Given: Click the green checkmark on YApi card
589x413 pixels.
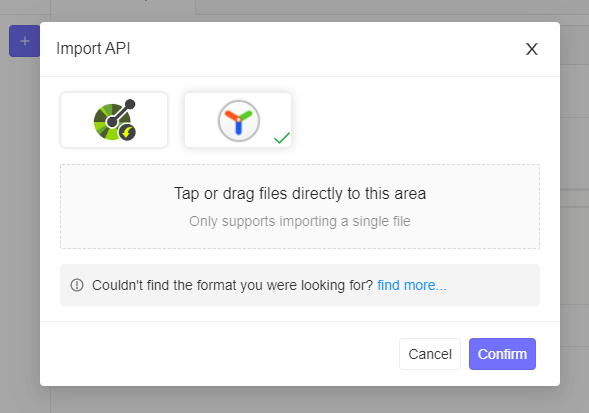Looking at the screenshot, I should (x=282, y=138).
